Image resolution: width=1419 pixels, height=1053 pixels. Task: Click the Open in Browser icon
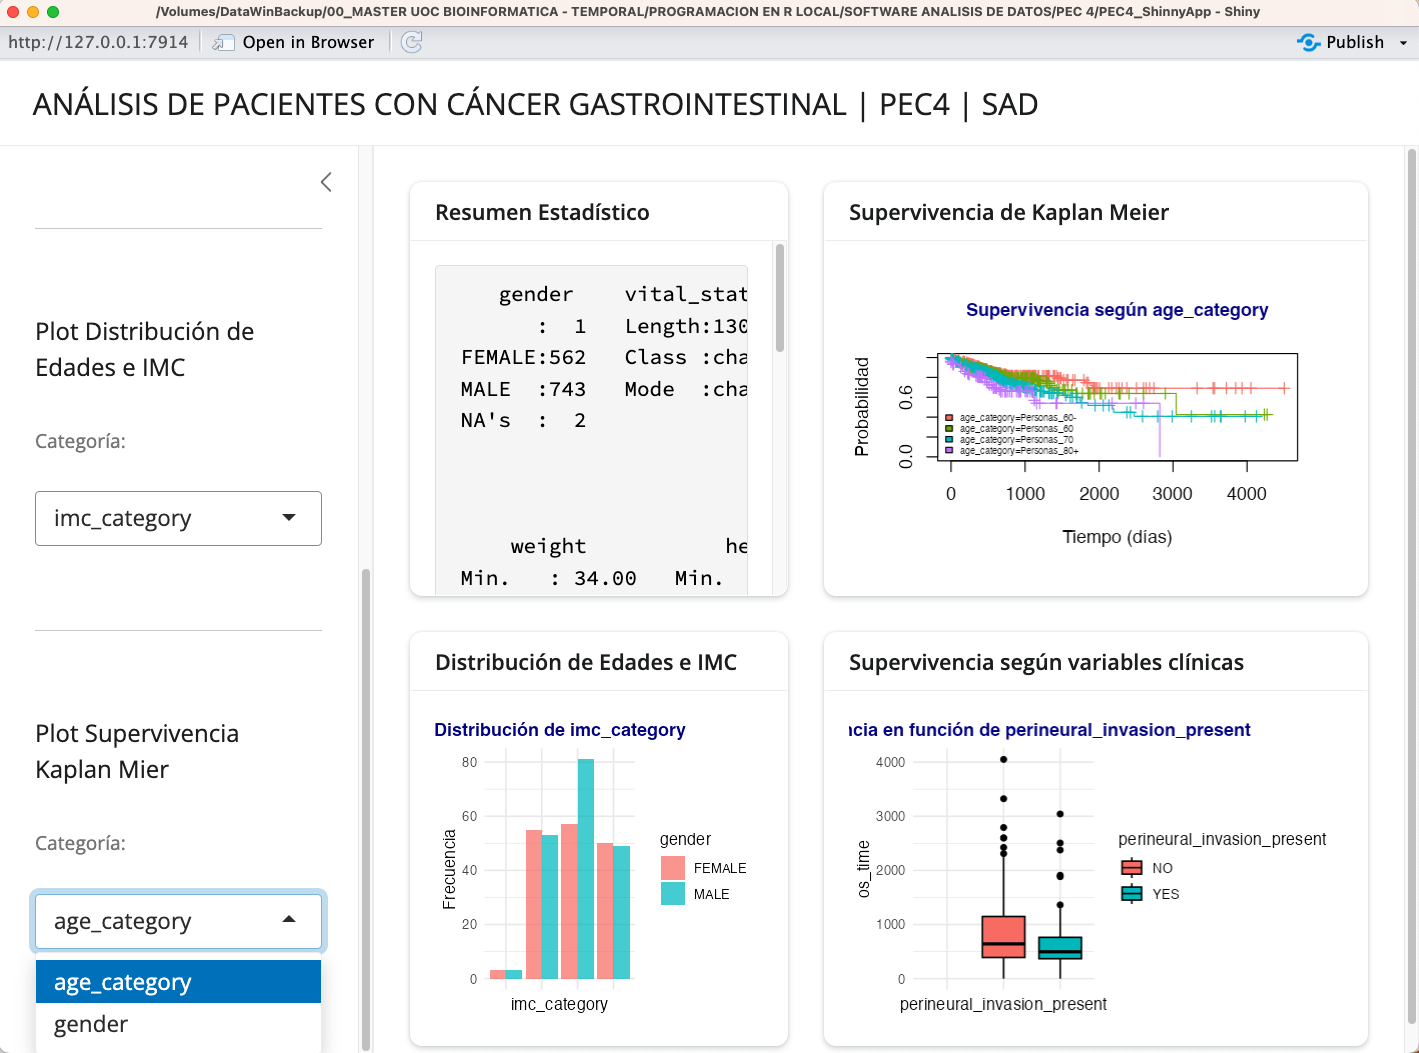coord(224,42)
